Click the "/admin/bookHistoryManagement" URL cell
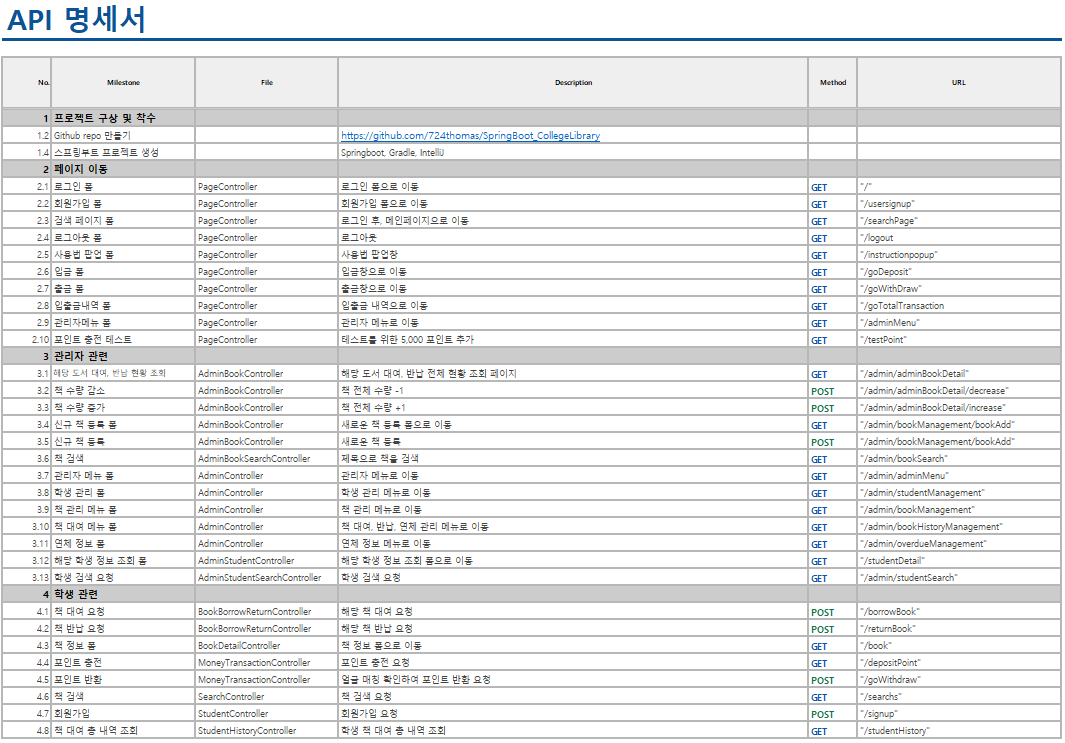 958,526
